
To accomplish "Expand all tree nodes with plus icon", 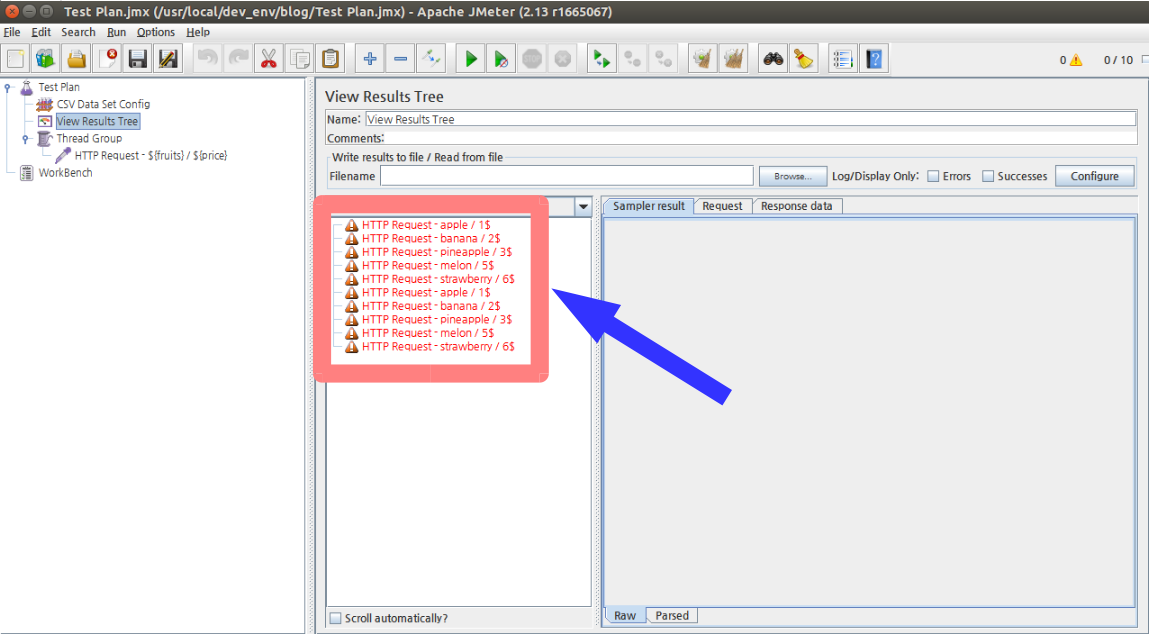I will click(x=370, y=59).
